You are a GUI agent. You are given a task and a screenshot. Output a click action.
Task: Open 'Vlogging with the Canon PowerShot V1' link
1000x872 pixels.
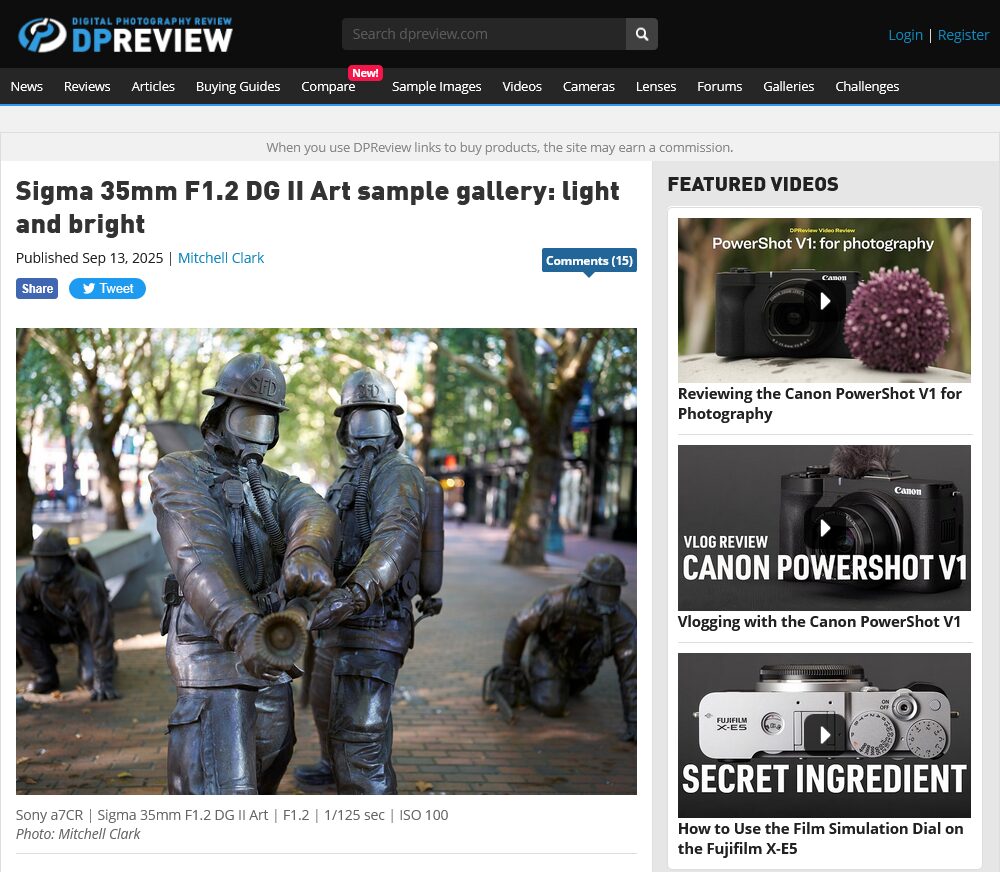(819, 622)
